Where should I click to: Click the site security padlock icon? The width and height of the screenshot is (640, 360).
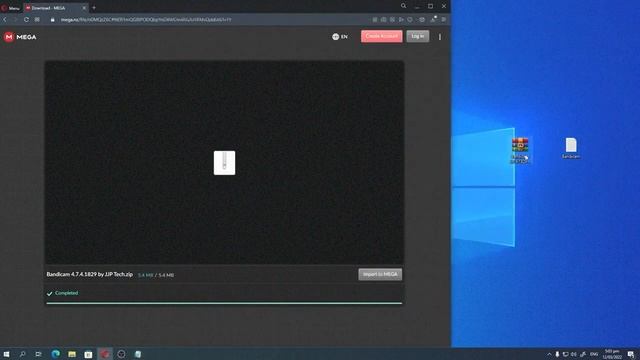pyautogui.click(x=52, y=20)
